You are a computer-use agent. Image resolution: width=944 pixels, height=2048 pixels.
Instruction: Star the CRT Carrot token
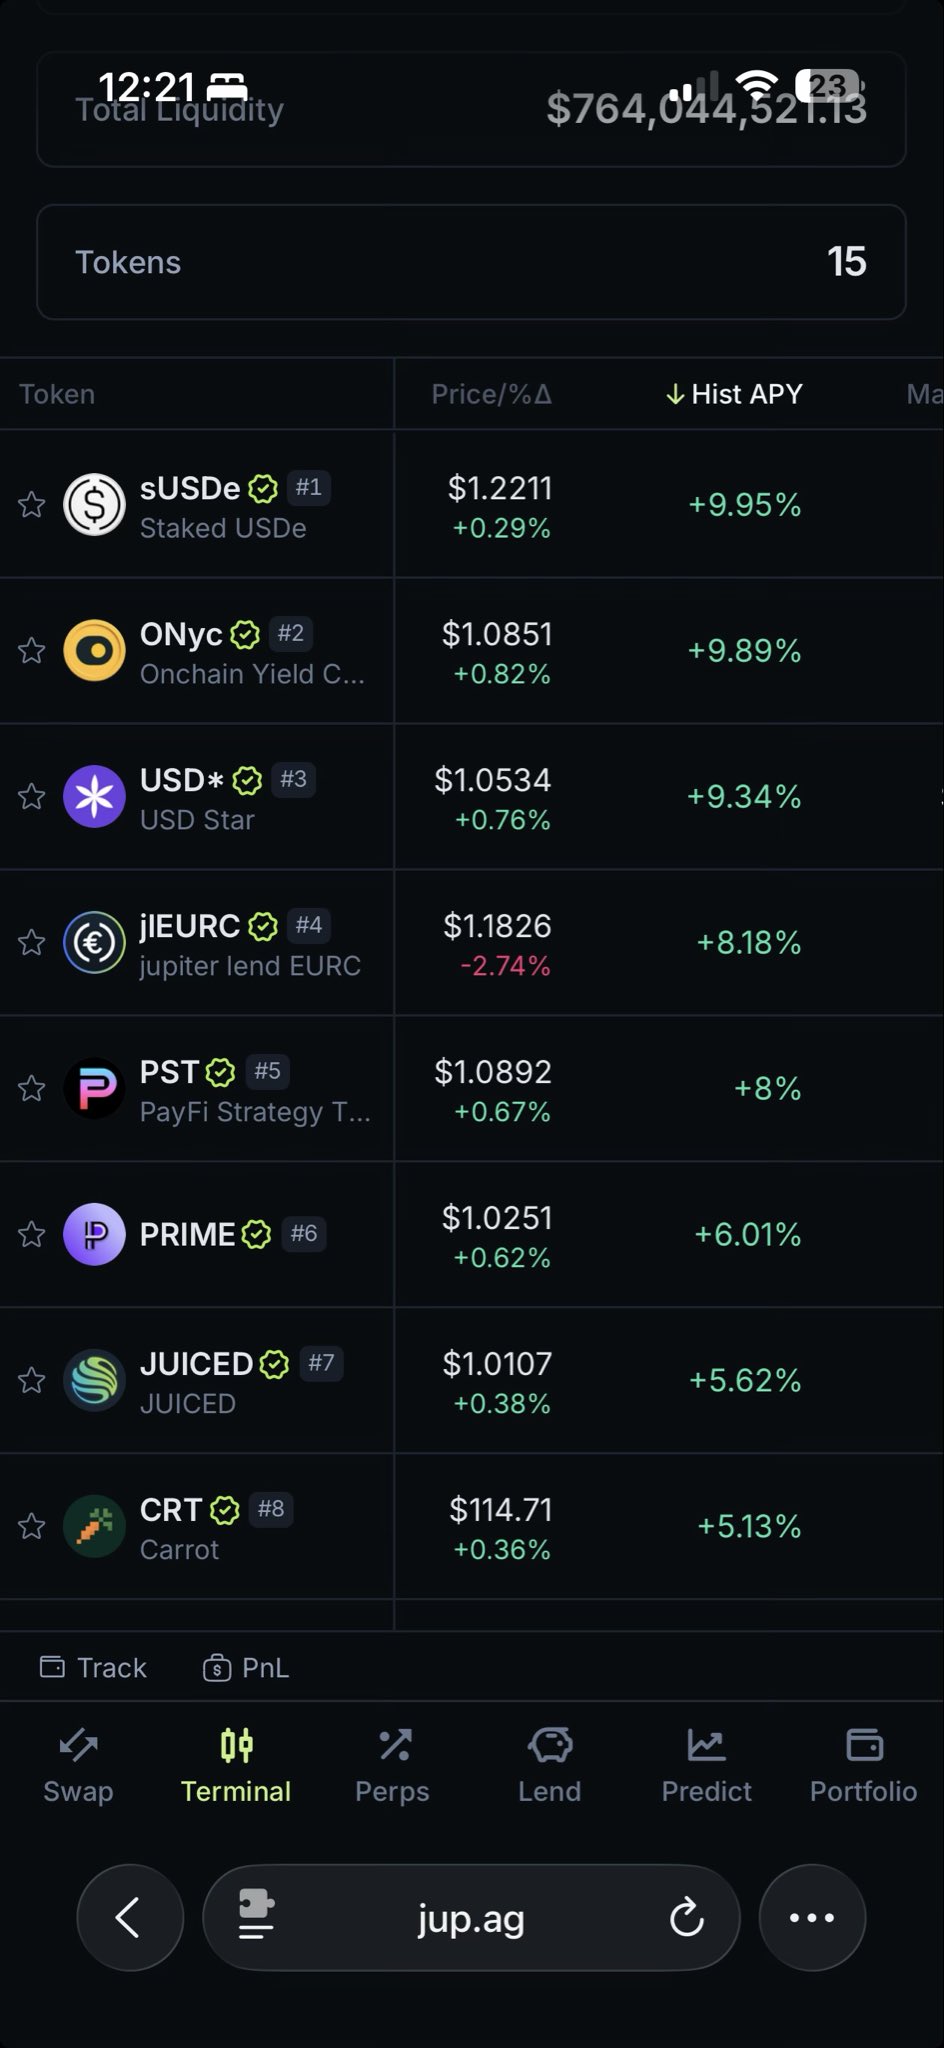[x=32, y=1526]
